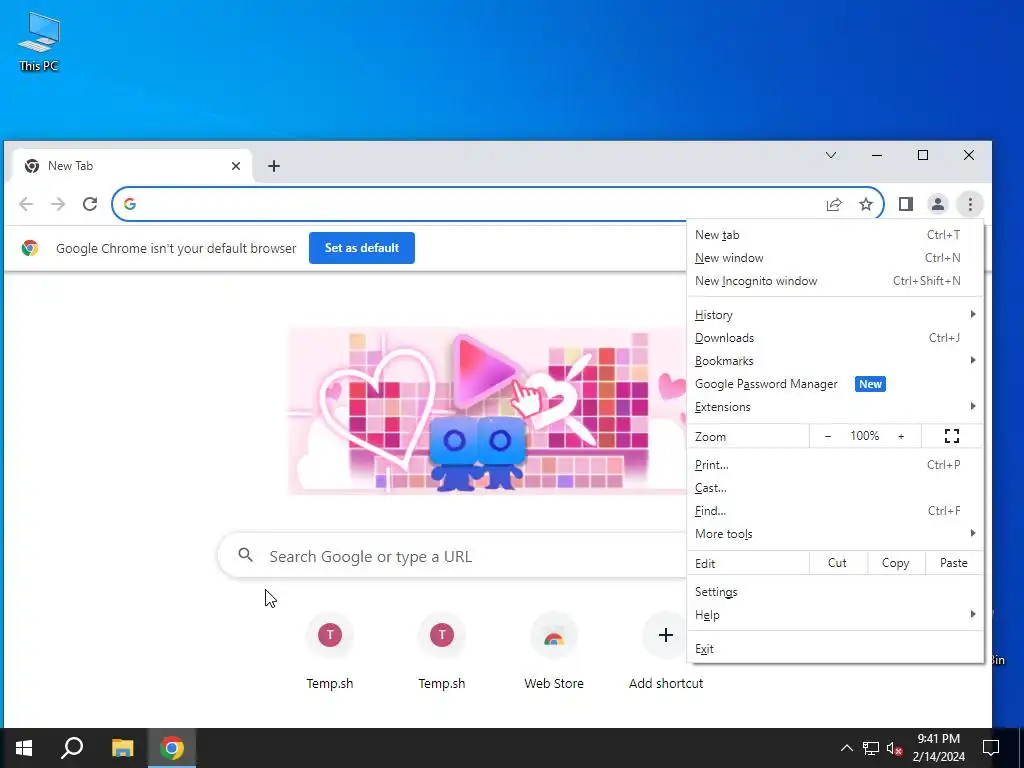Click the Add shortcut tile
The width and height of the screenshot is (1024, 768).
(665, 651)
